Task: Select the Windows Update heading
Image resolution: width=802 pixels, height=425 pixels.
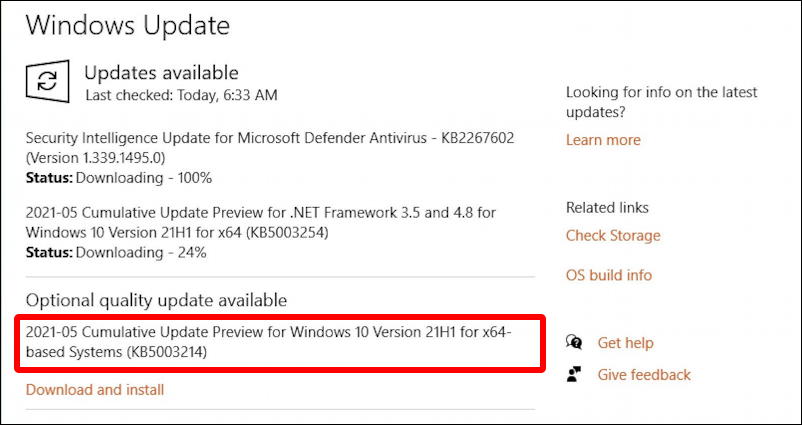Action: click(128, 25)
